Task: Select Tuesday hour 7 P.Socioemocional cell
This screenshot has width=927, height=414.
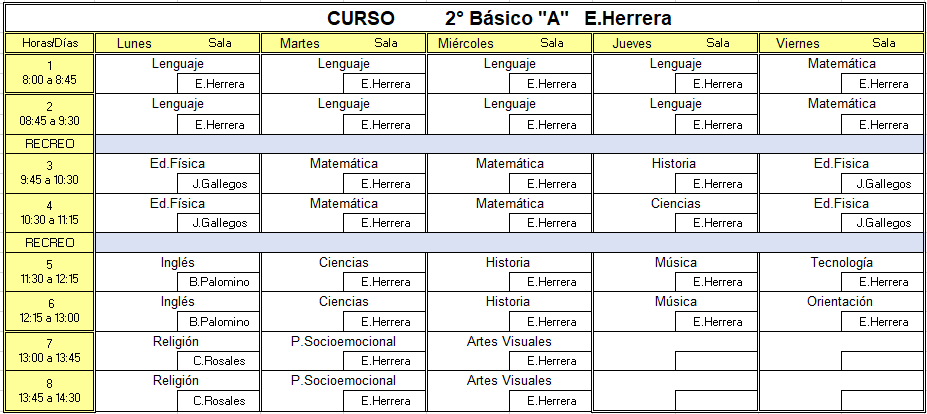Action: click(343, 342)
